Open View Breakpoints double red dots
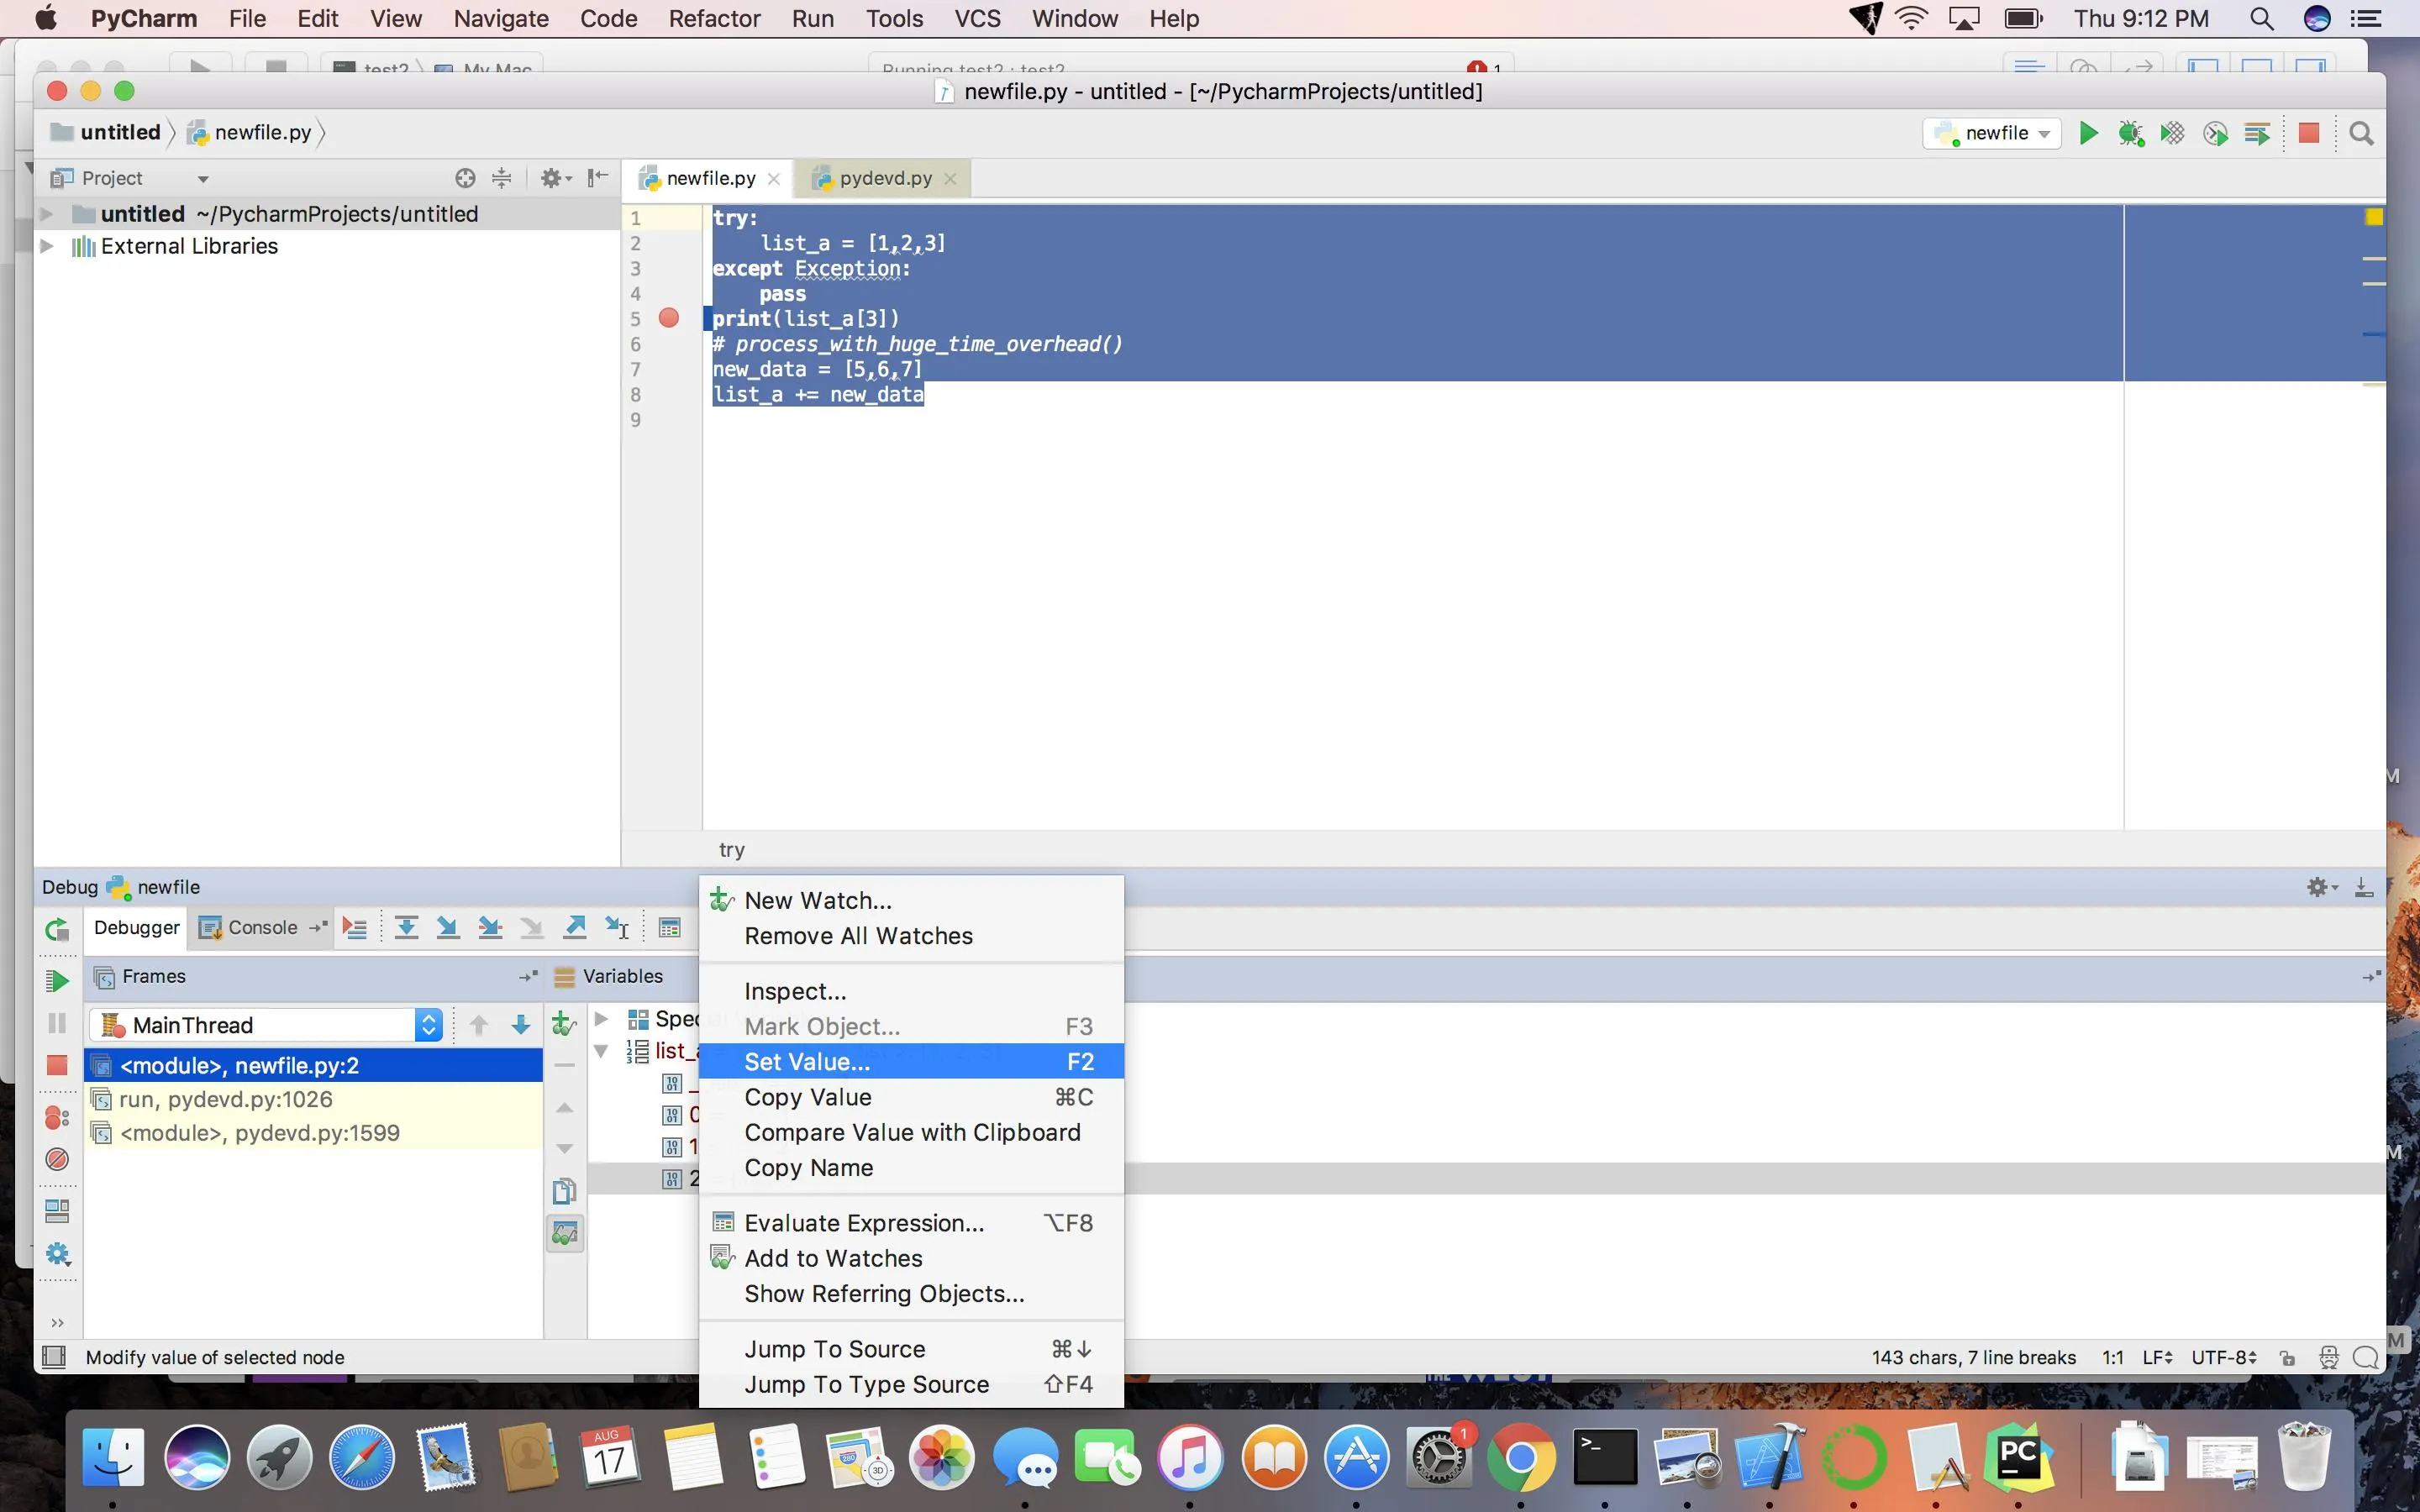The height and width of the screenshot is (1512, 2420). 57,1117
